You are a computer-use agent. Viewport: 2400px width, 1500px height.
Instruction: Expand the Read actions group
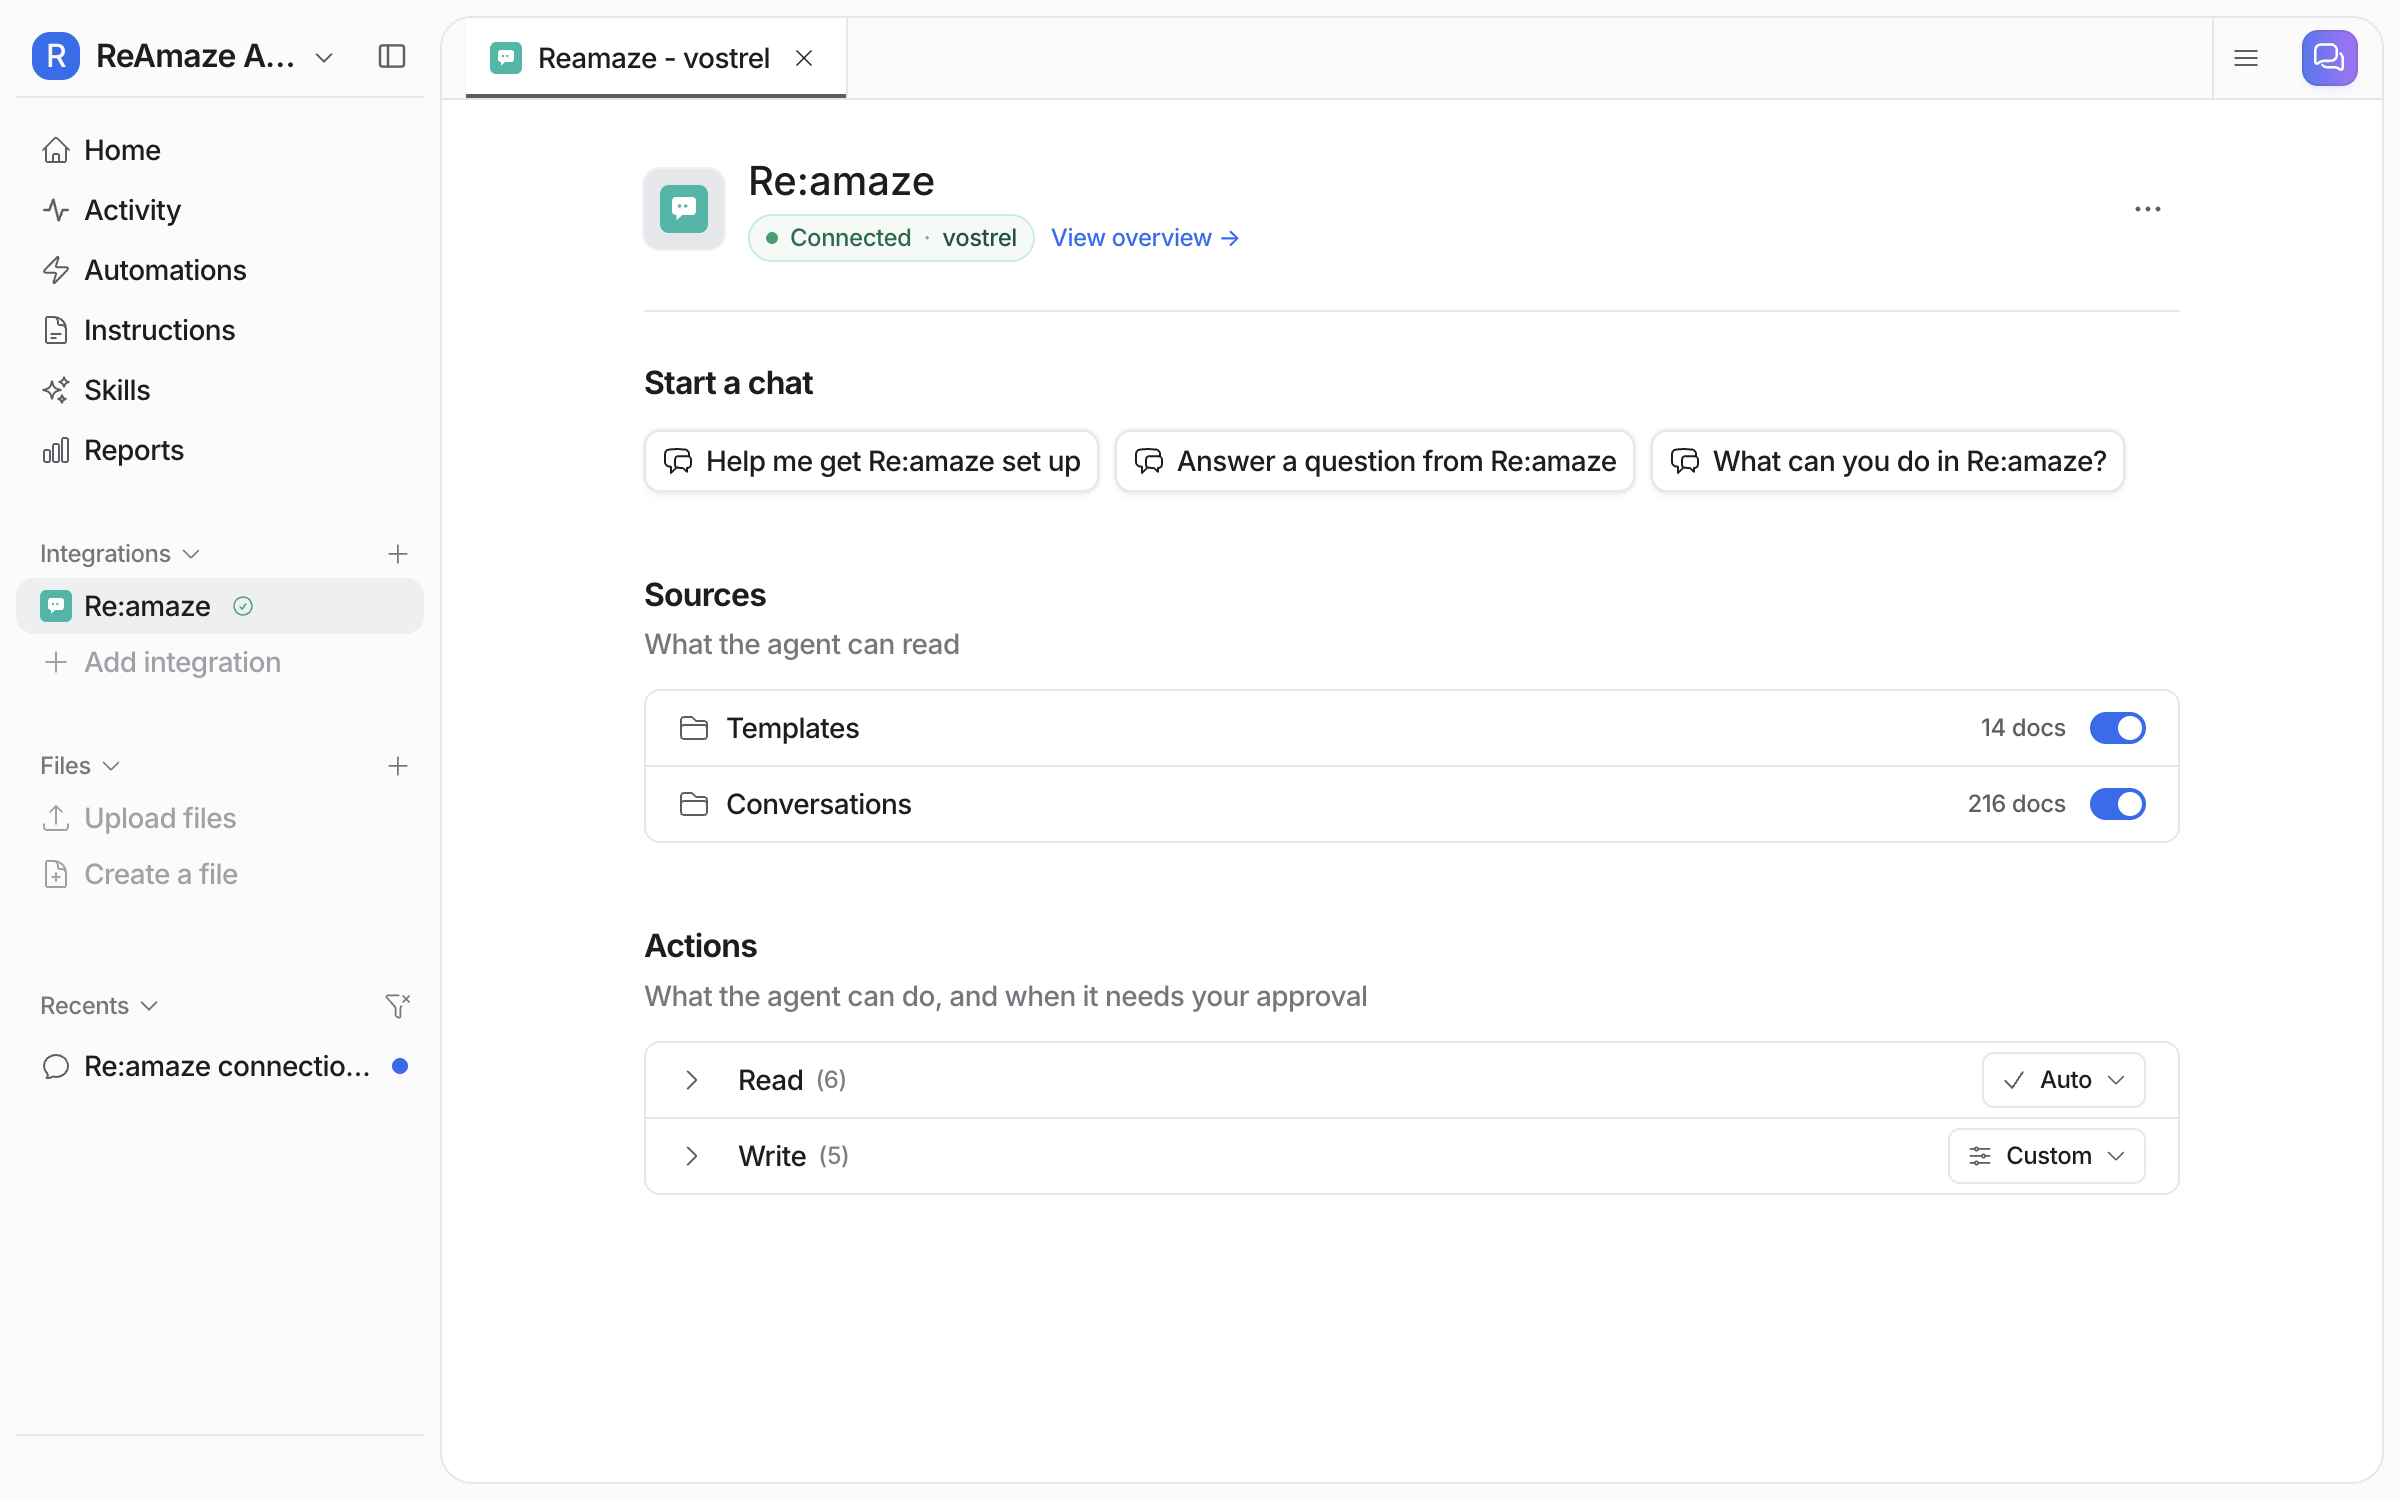click(691, 1080)
